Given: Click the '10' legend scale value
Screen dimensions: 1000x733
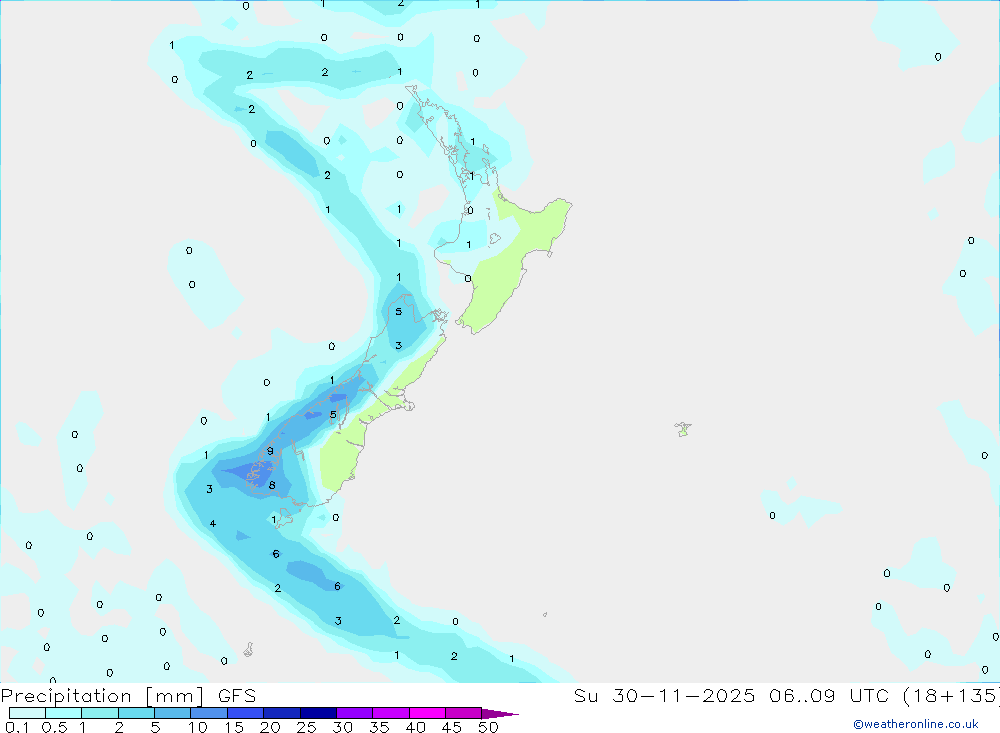Looking at the screenshot, I should coord(198,727).
